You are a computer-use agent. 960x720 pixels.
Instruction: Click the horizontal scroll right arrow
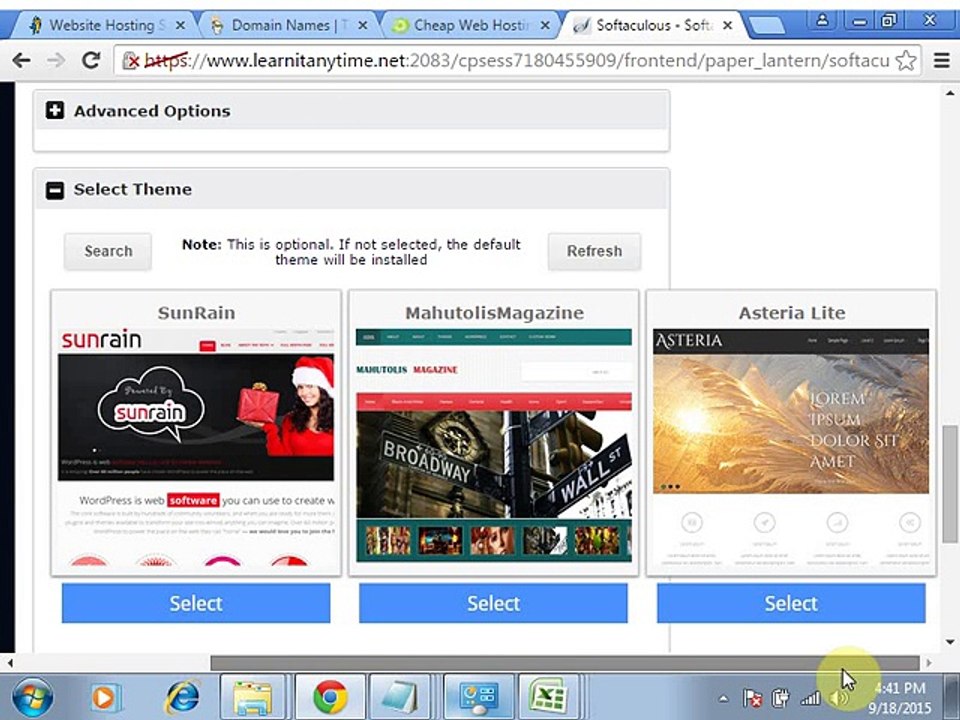(929, 663)
